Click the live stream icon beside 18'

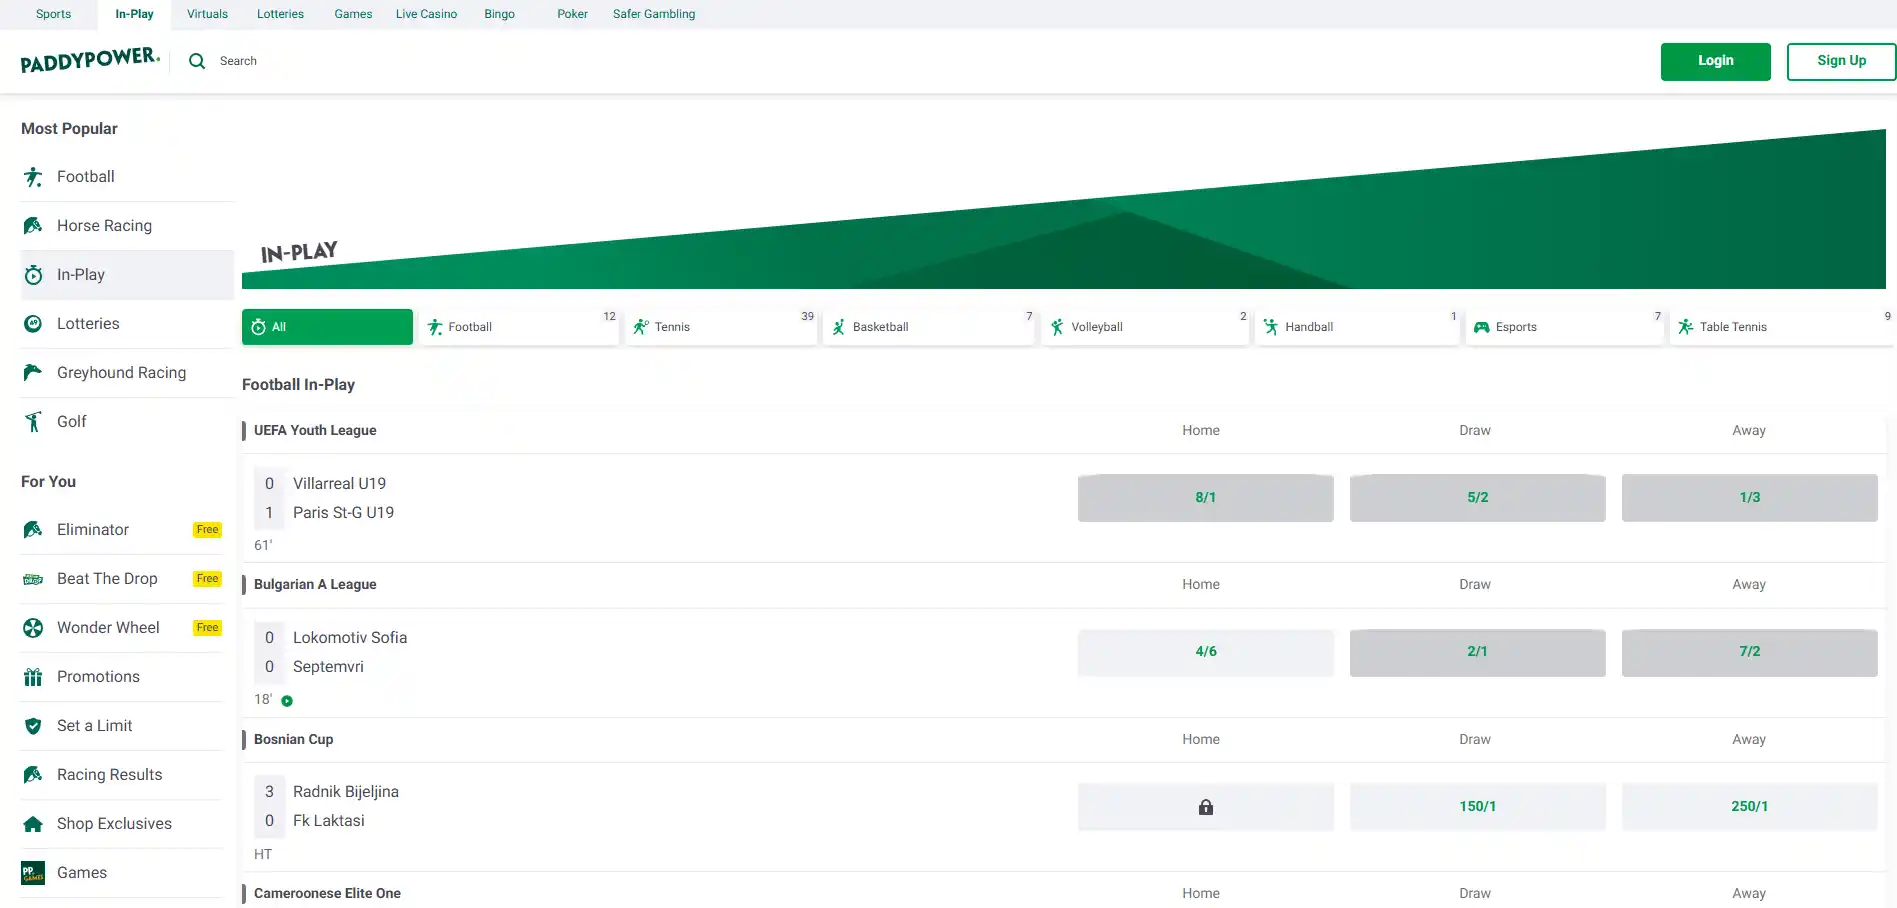coord(287,701)
